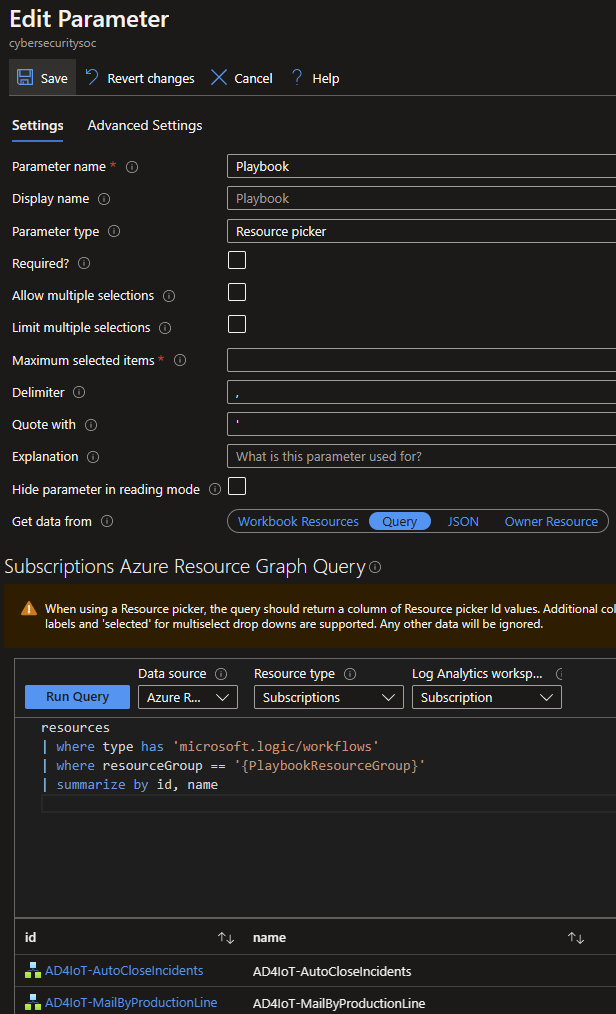Open AD4IoT-AutoCloseIncidents resource link
This screenshot has height=1014, width=616.
point(124,970)
